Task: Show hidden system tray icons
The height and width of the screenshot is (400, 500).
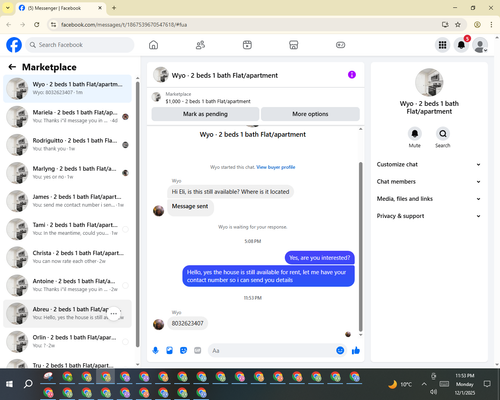Action: [x=424, y=384]
